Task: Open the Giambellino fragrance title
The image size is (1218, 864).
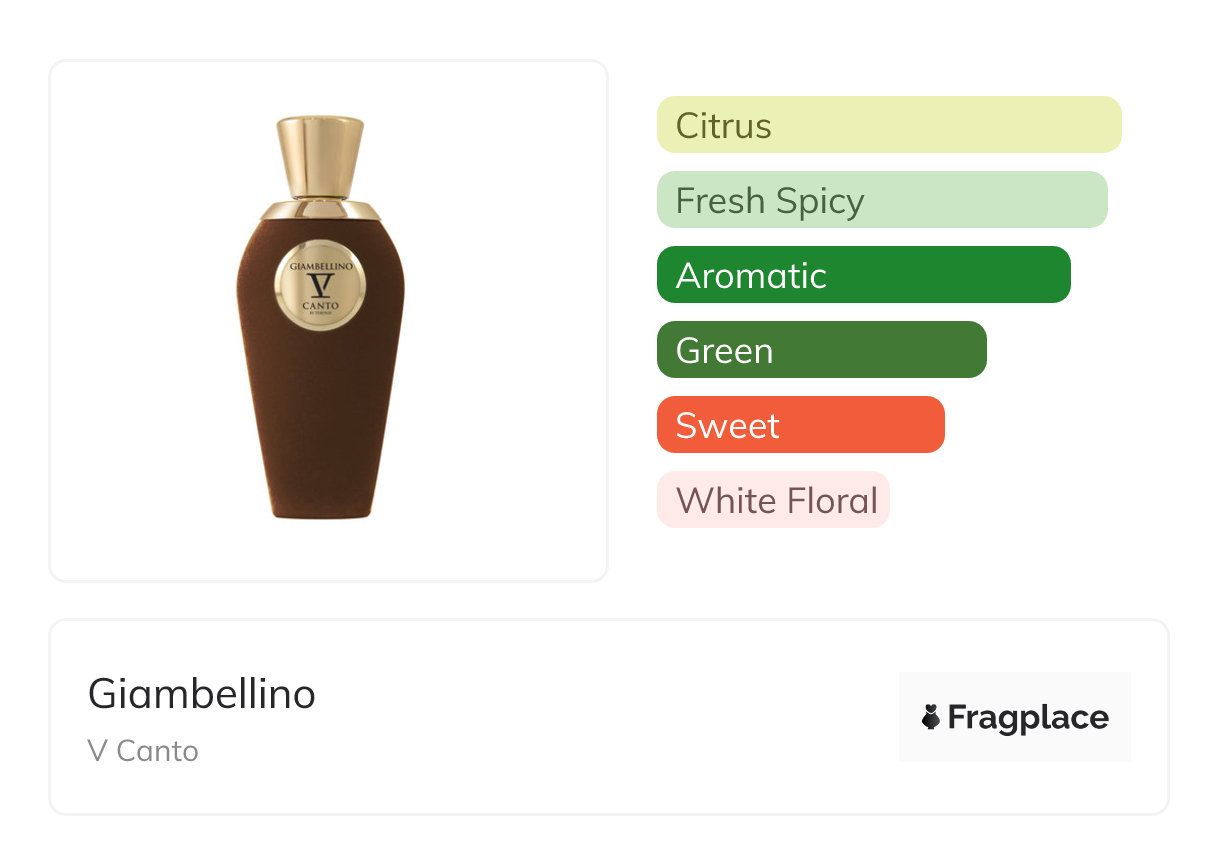Action: 202,694
